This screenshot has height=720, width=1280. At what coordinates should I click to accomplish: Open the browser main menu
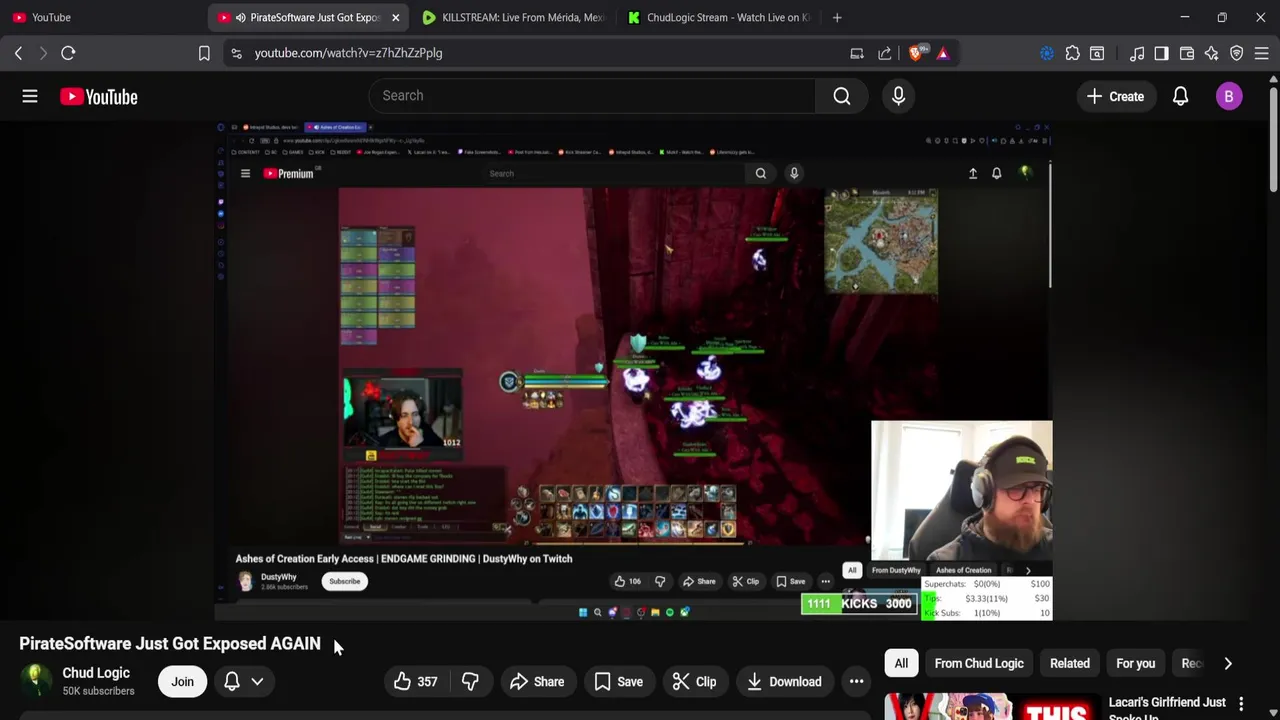click(x=1262, y=53)
